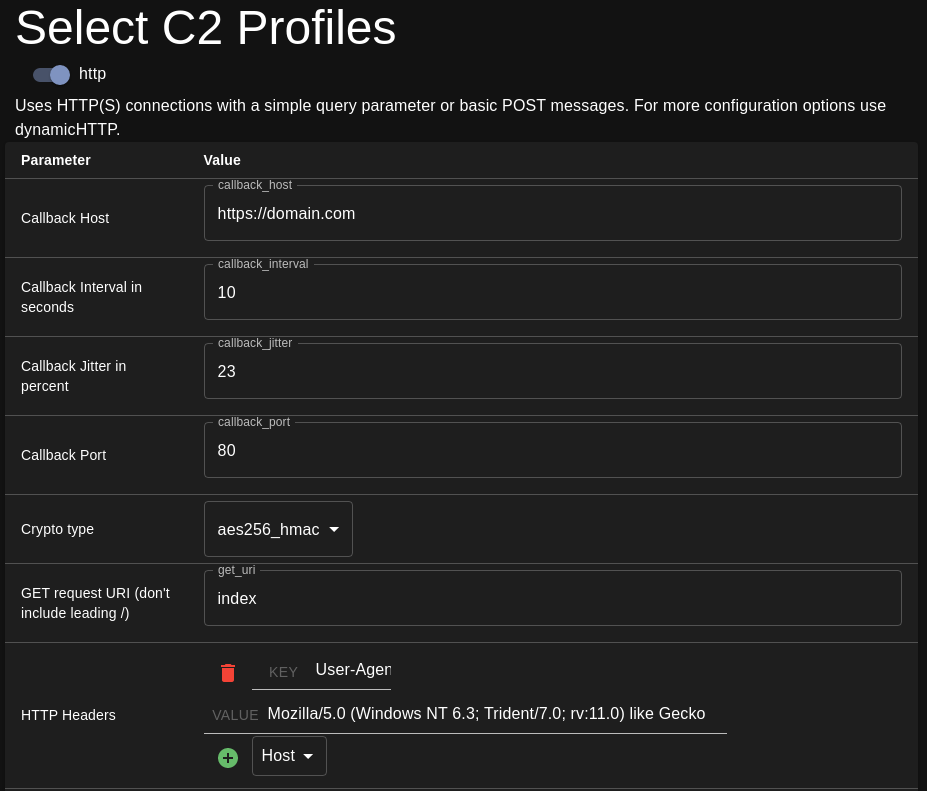Select the Host option under HTTP Headers
The image size is (927, 791).
click(289, 756)
